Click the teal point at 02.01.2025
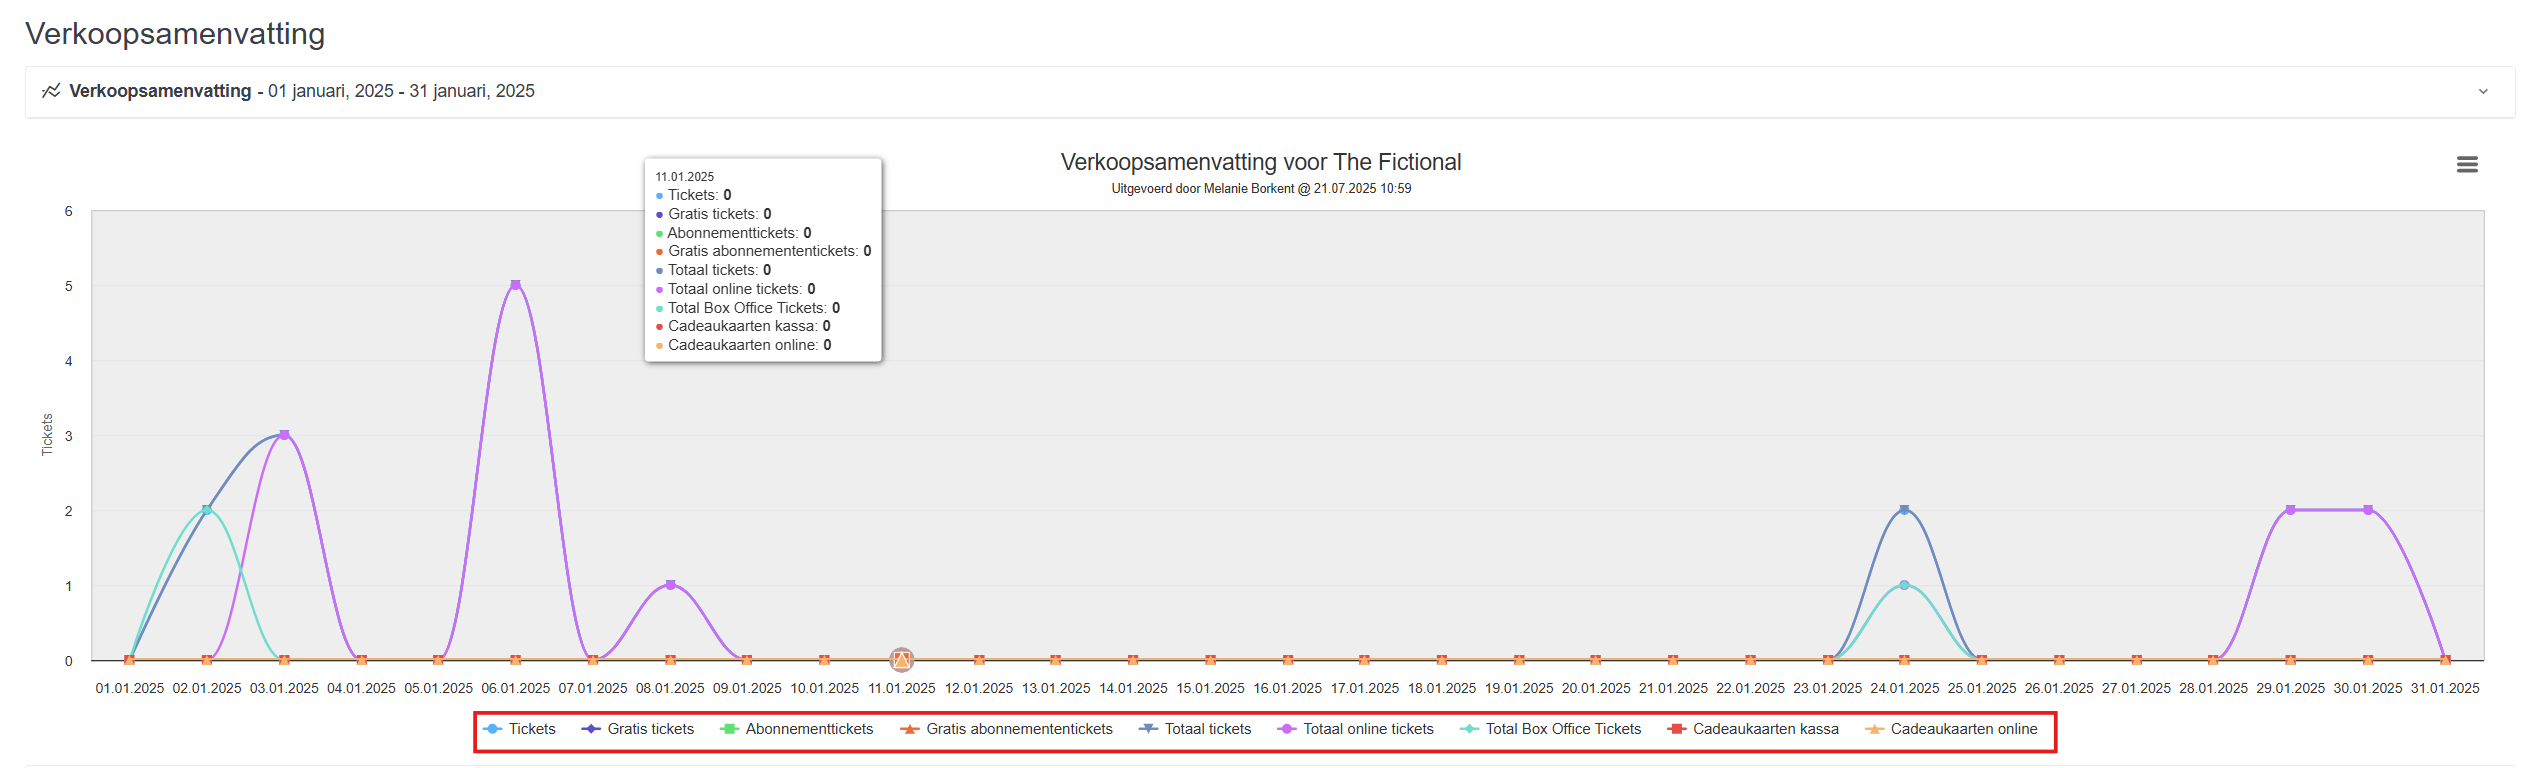Screen dimensions: 2537x768 coord(207,510)
